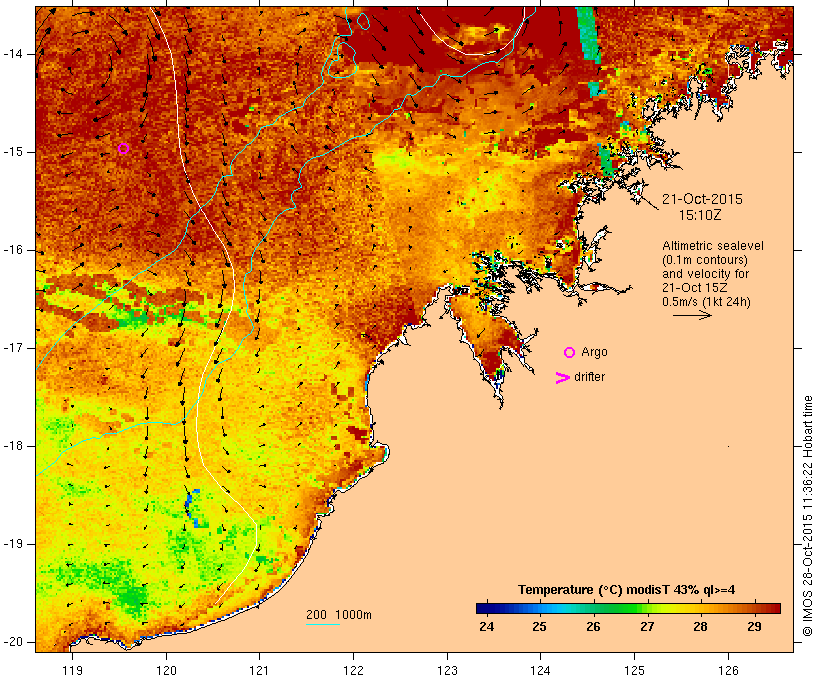This screenshot has width=820, height=680.
Task: Click the longitude axis label 119
Action: pos(72,670)
